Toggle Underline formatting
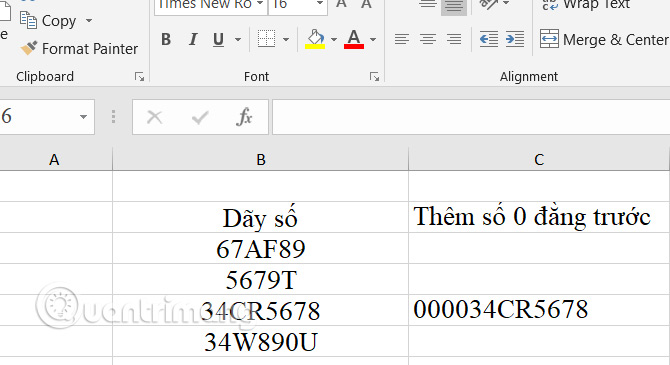 point(218,40)
